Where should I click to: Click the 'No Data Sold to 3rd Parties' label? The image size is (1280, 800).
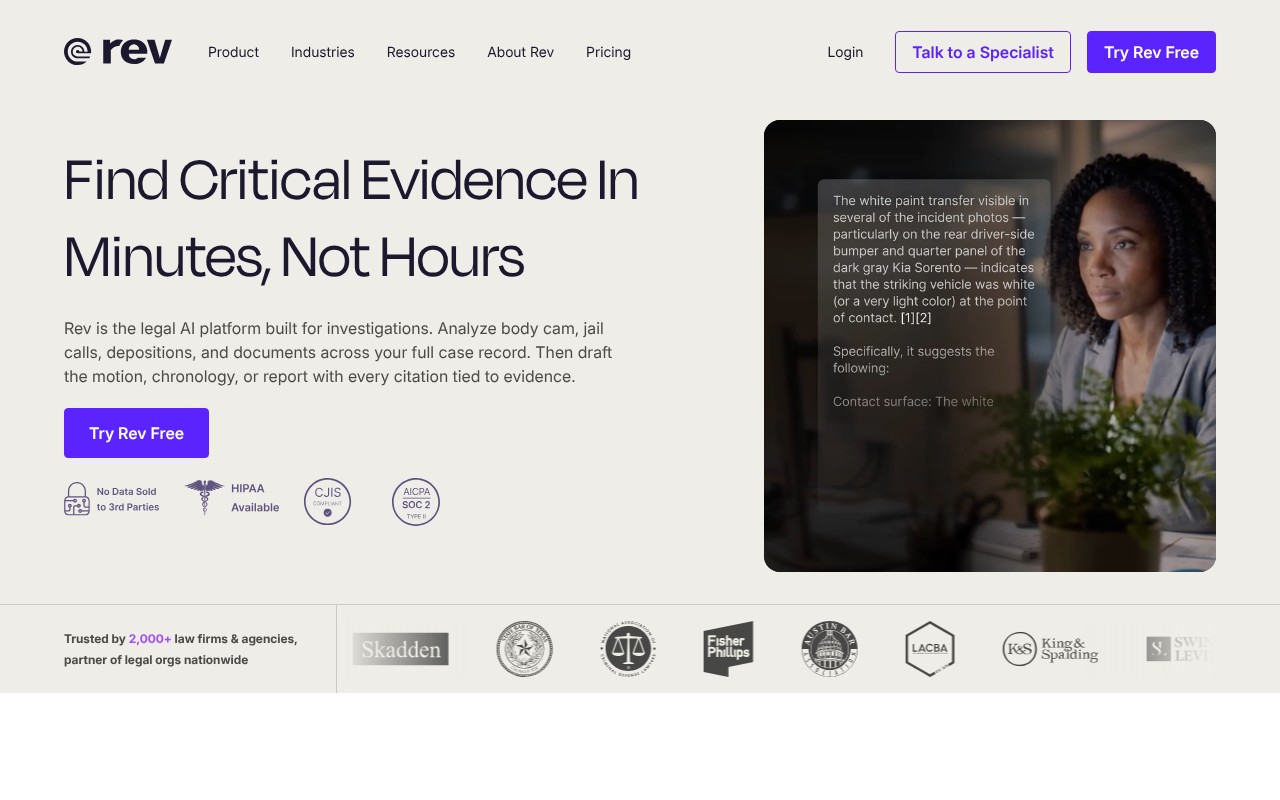(x=128, y=499)
